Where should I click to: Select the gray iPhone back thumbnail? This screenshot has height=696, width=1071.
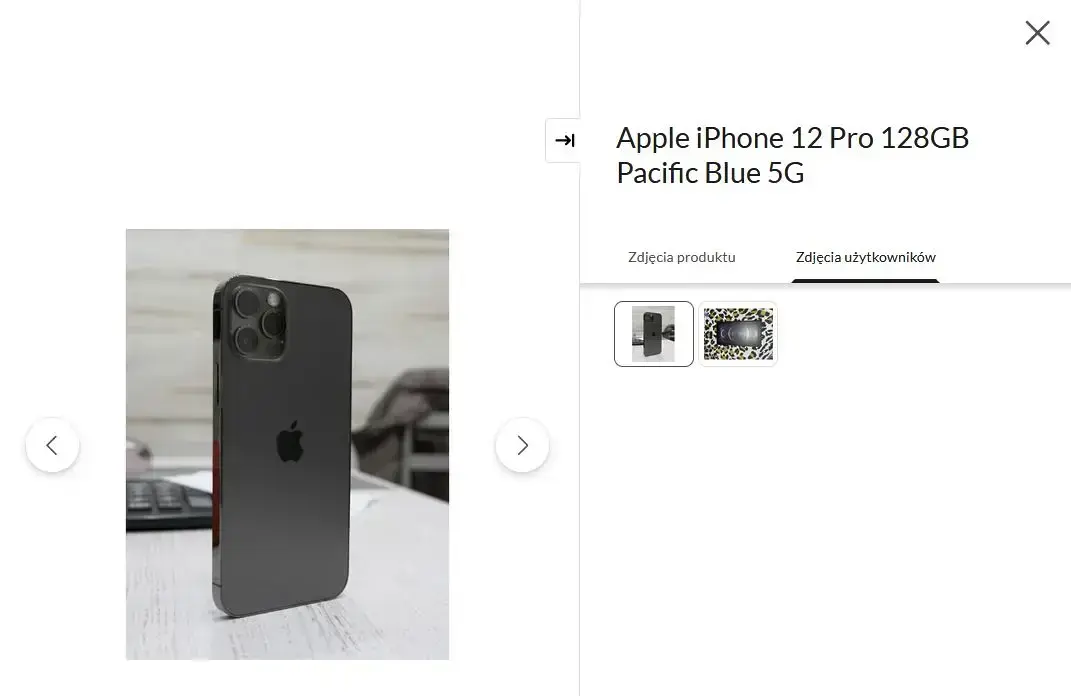(654, 334)
